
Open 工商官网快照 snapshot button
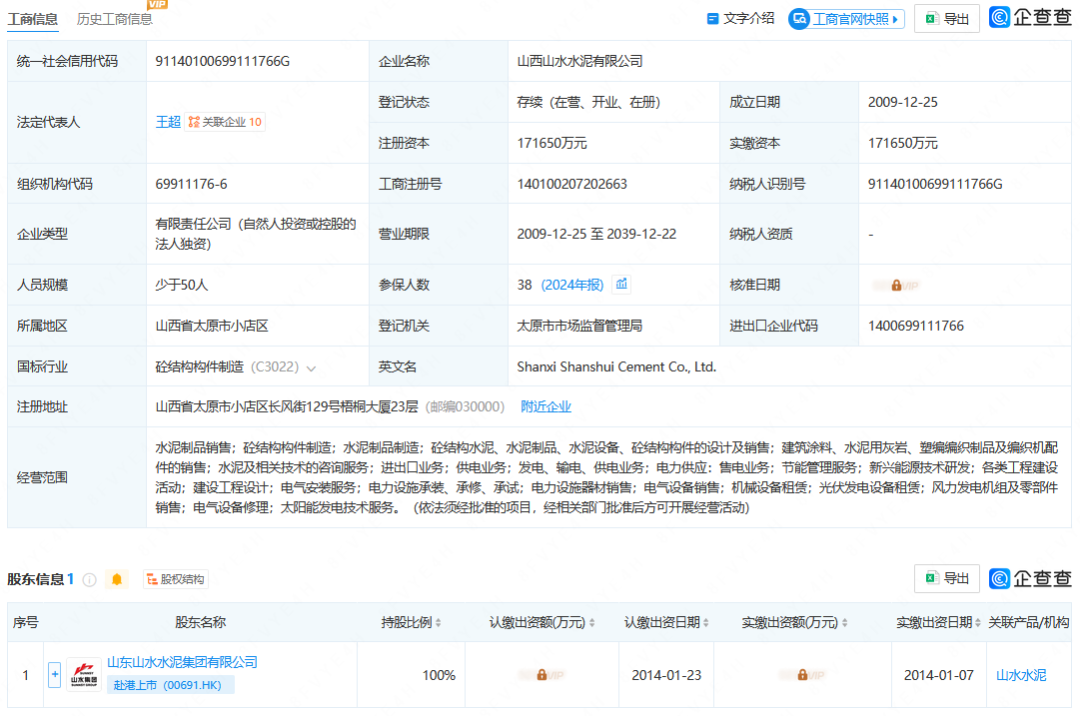click(847, 19)
